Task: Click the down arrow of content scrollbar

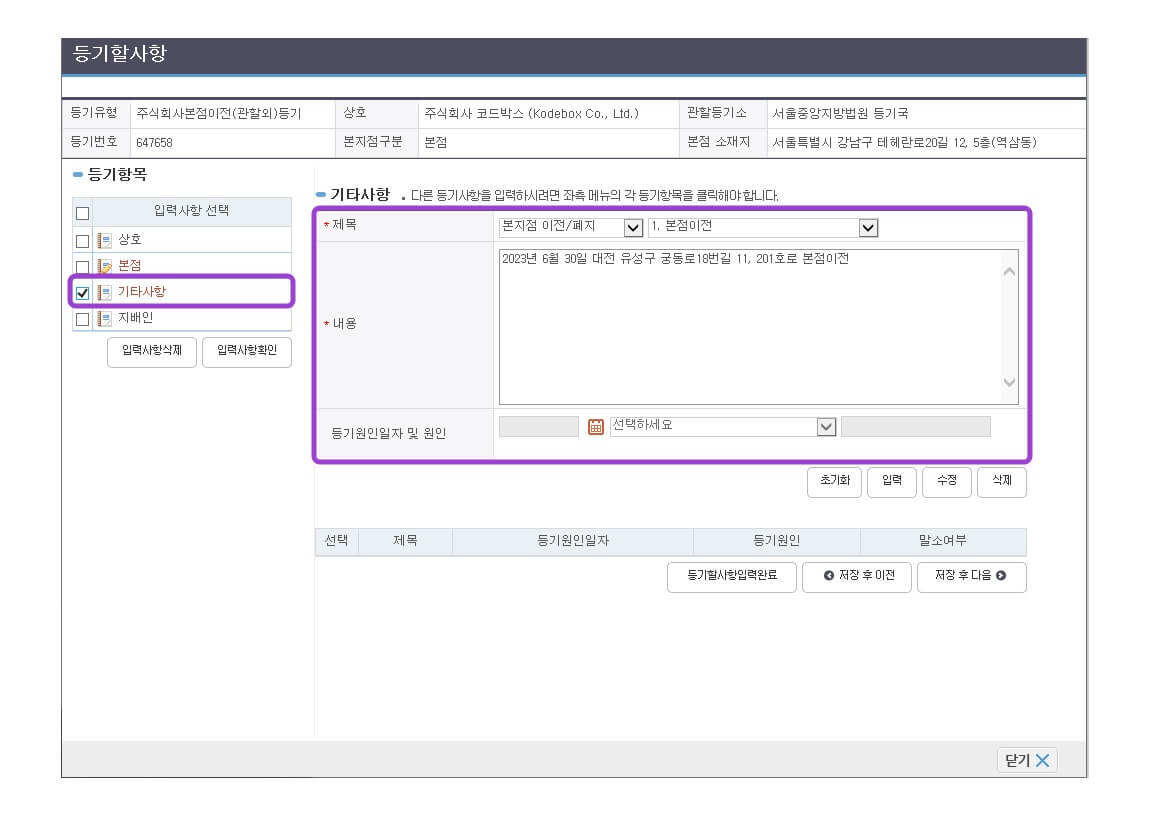Action: 1009,382
